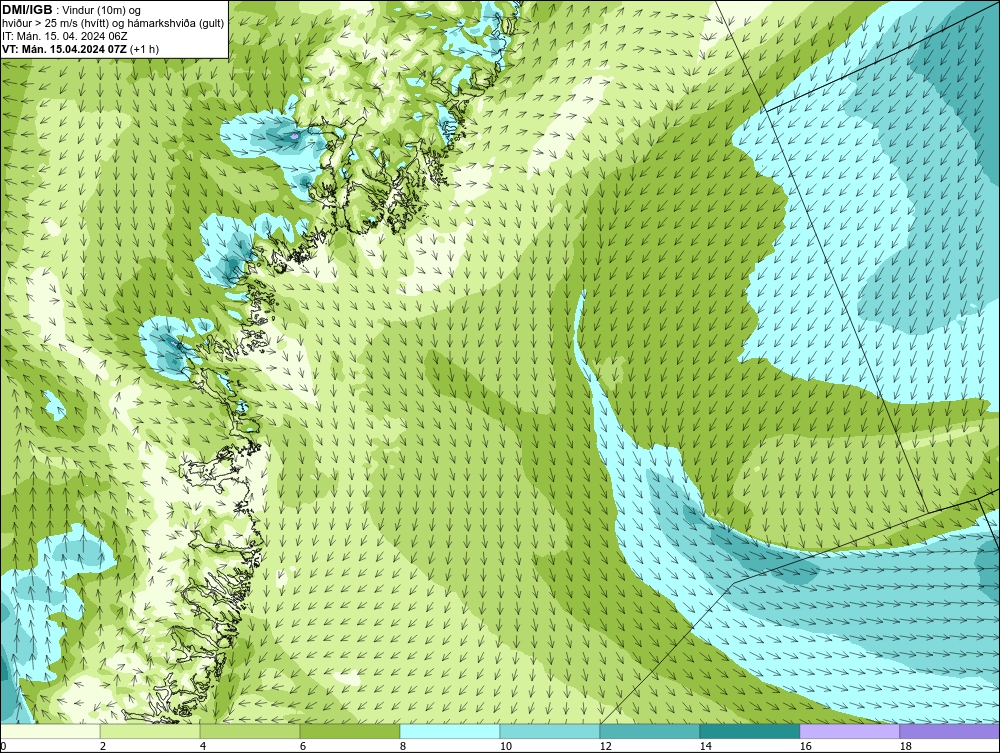Click the light green 2–4 m/s legend swatch

pos(150,731)
